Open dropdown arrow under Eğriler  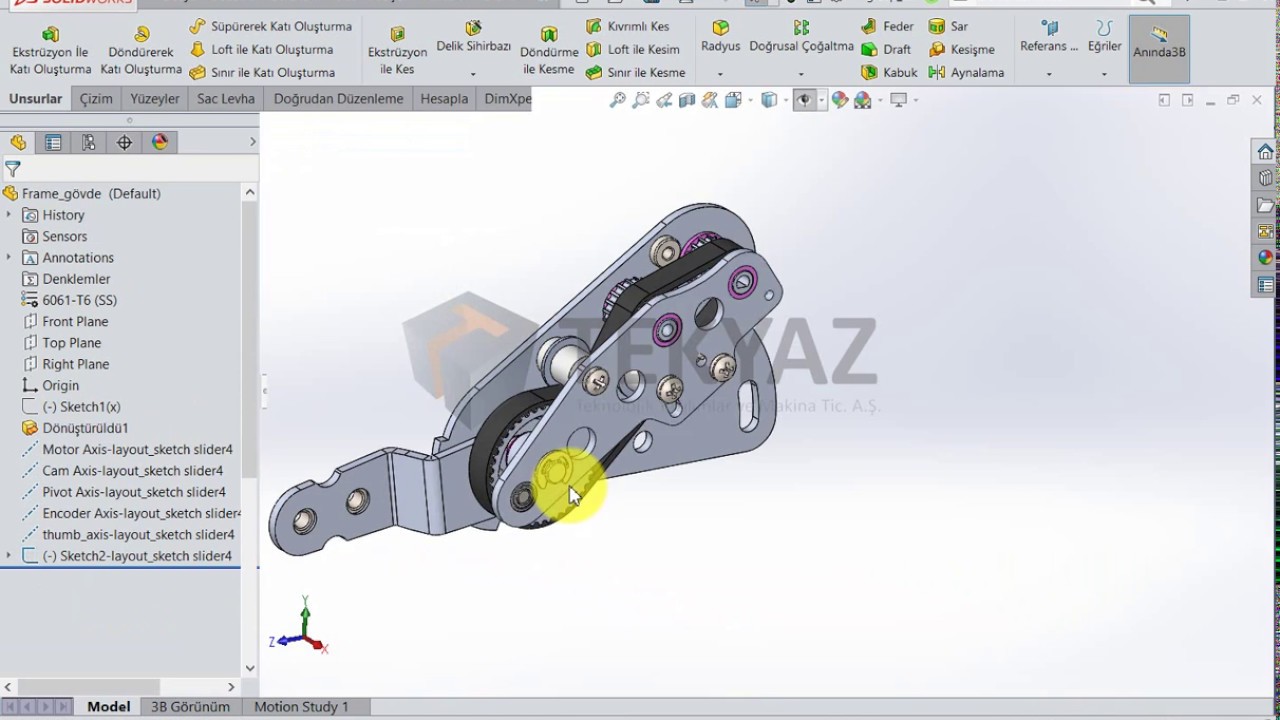(x=1104, y=74)
